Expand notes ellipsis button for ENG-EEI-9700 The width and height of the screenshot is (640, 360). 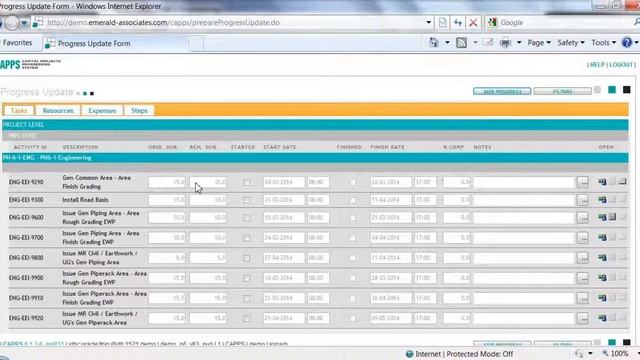click(x=583, y=238)
